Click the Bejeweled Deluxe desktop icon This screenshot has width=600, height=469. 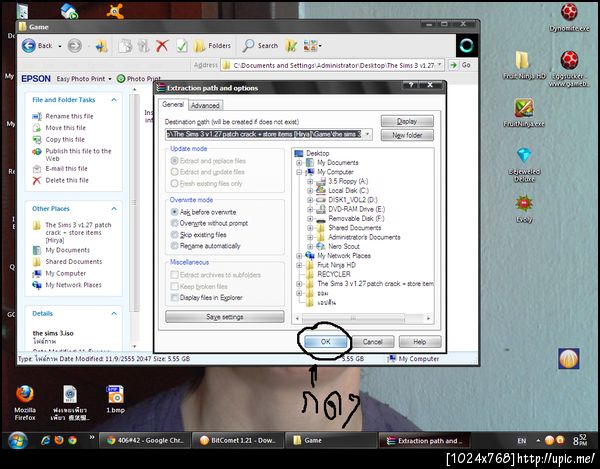(x=524, y=165)
